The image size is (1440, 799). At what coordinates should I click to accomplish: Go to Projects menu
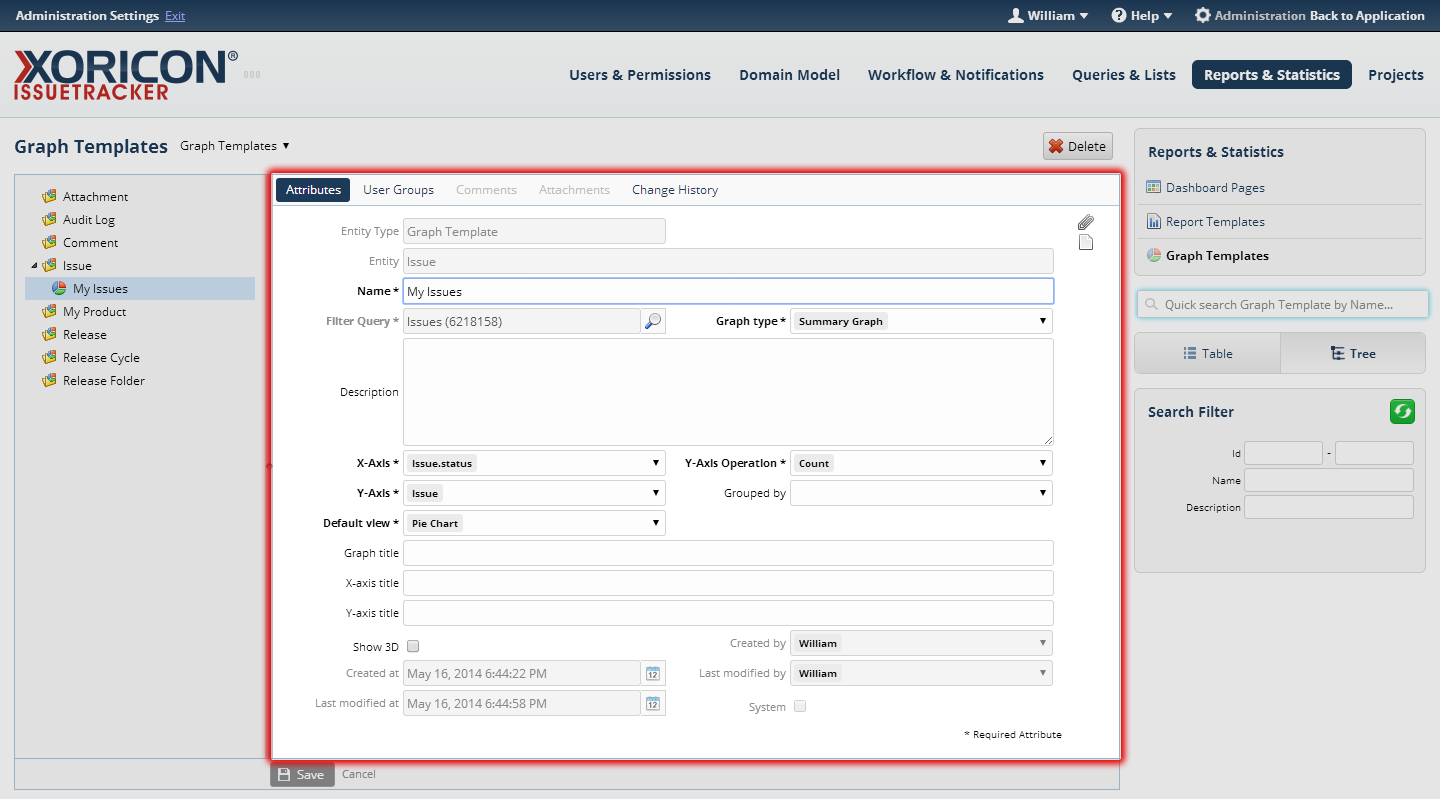point(1396,74)
